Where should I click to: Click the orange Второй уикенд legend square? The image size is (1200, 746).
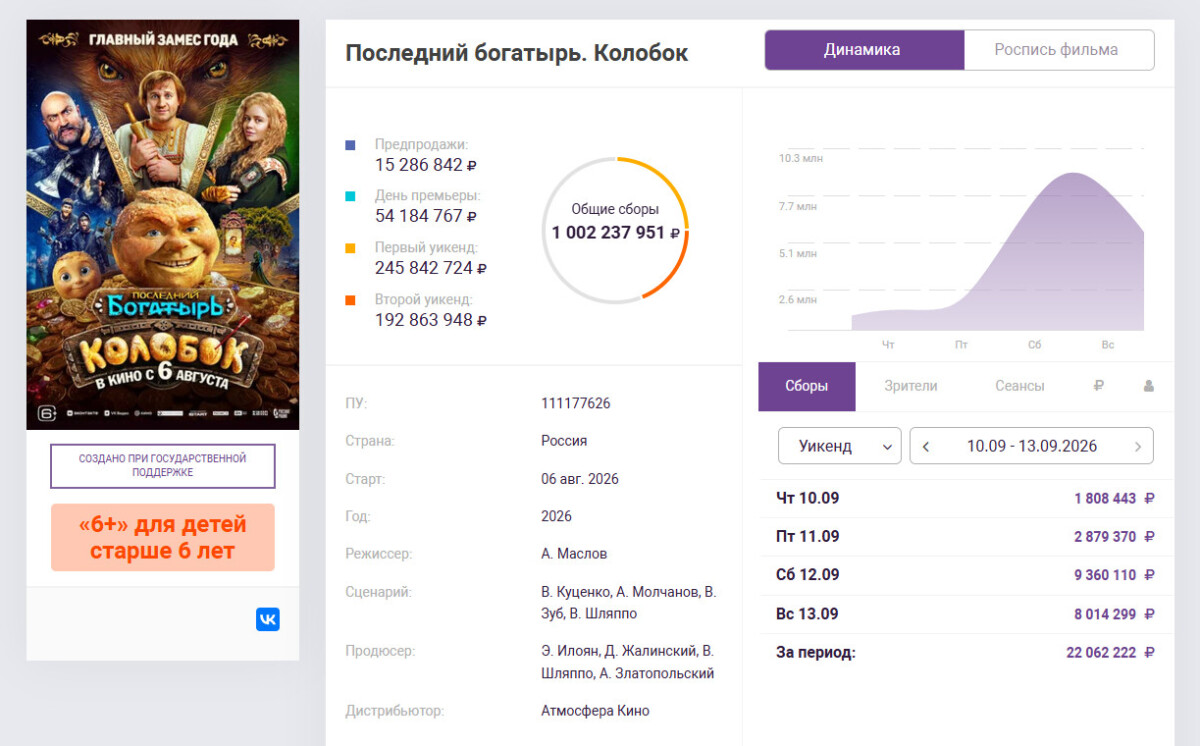tap(350, 299)
